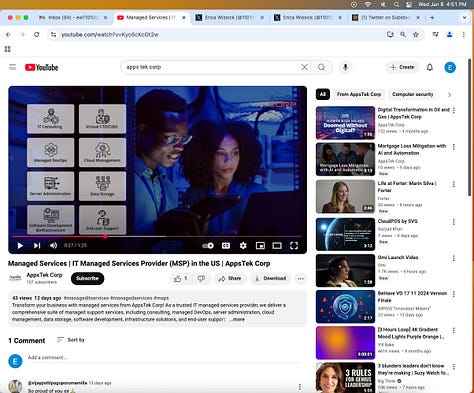Screen dimensions: 474x393
Task: Enable miniplayer mode
Action: point(260,246)
